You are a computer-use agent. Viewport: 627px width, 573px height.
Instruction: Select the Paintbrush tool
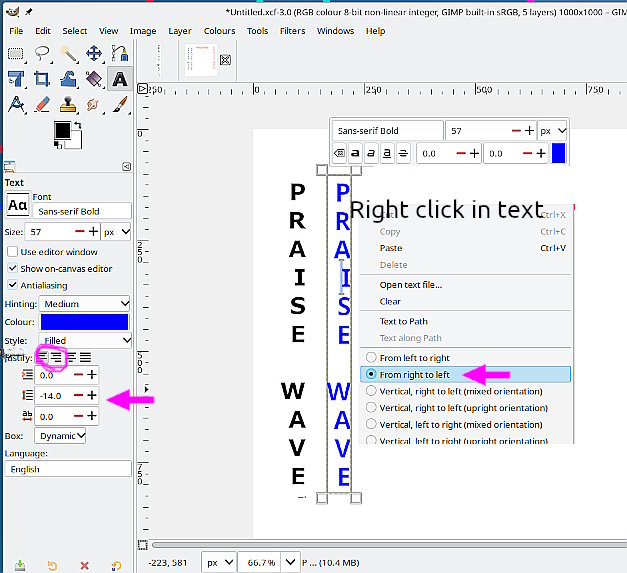coord(120,105)
